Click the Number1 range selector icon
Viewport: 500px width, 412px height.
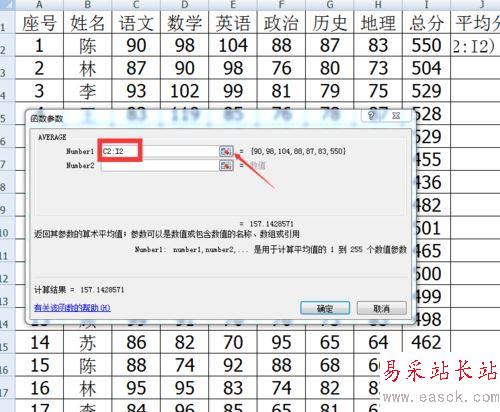pos(226,151)
